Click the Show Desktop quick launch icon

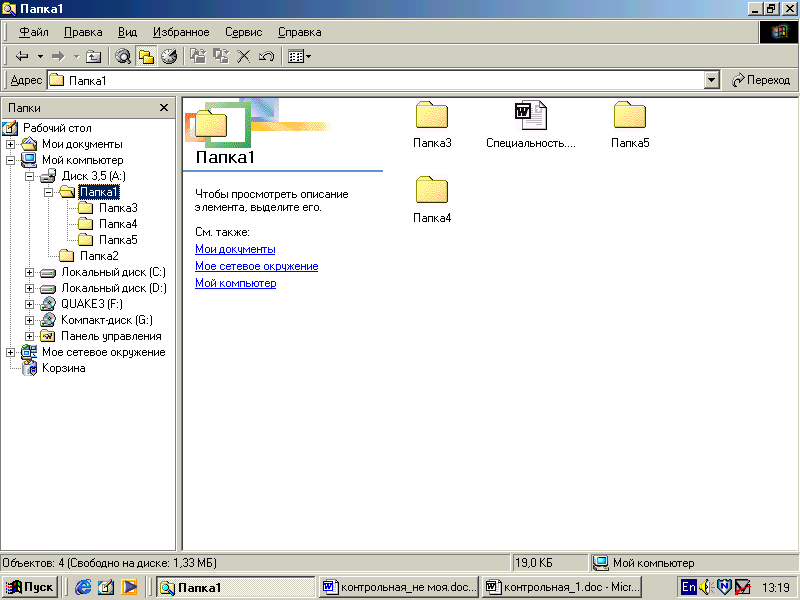point(106,588)
